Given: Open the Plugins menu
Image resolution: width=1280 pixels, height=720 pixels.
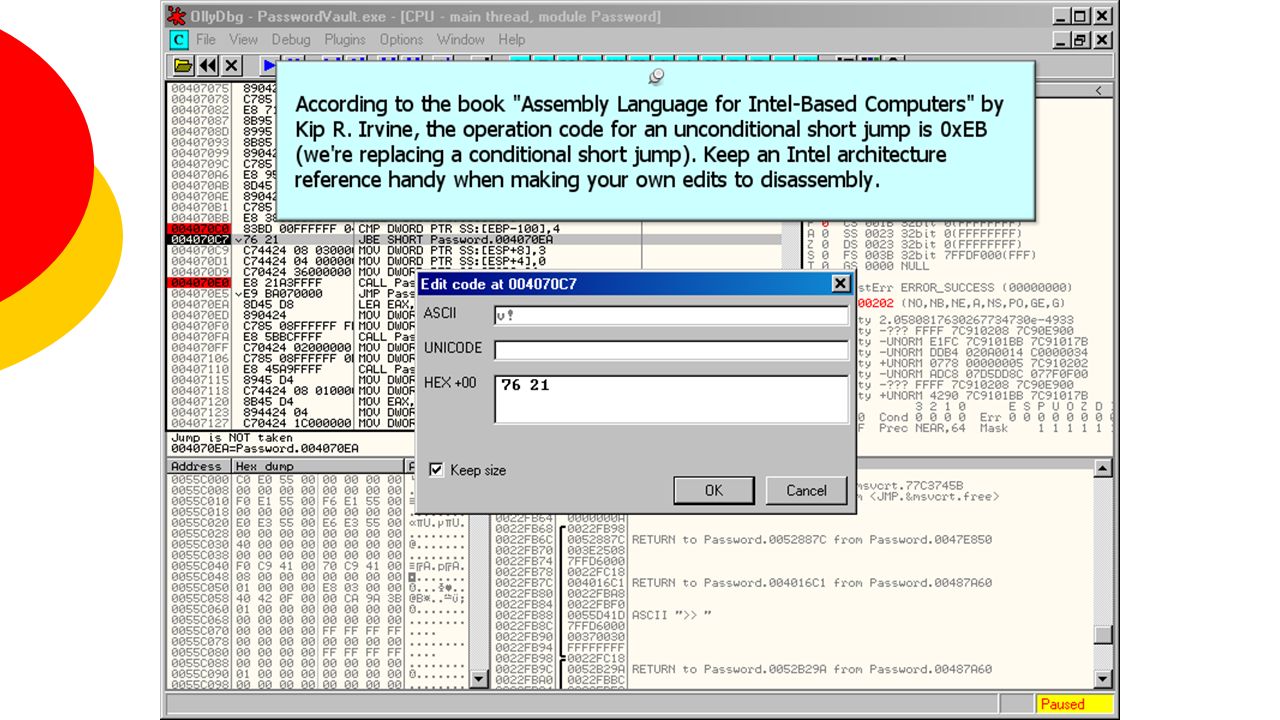Looking at the screenshot, I should pos(345,40).
